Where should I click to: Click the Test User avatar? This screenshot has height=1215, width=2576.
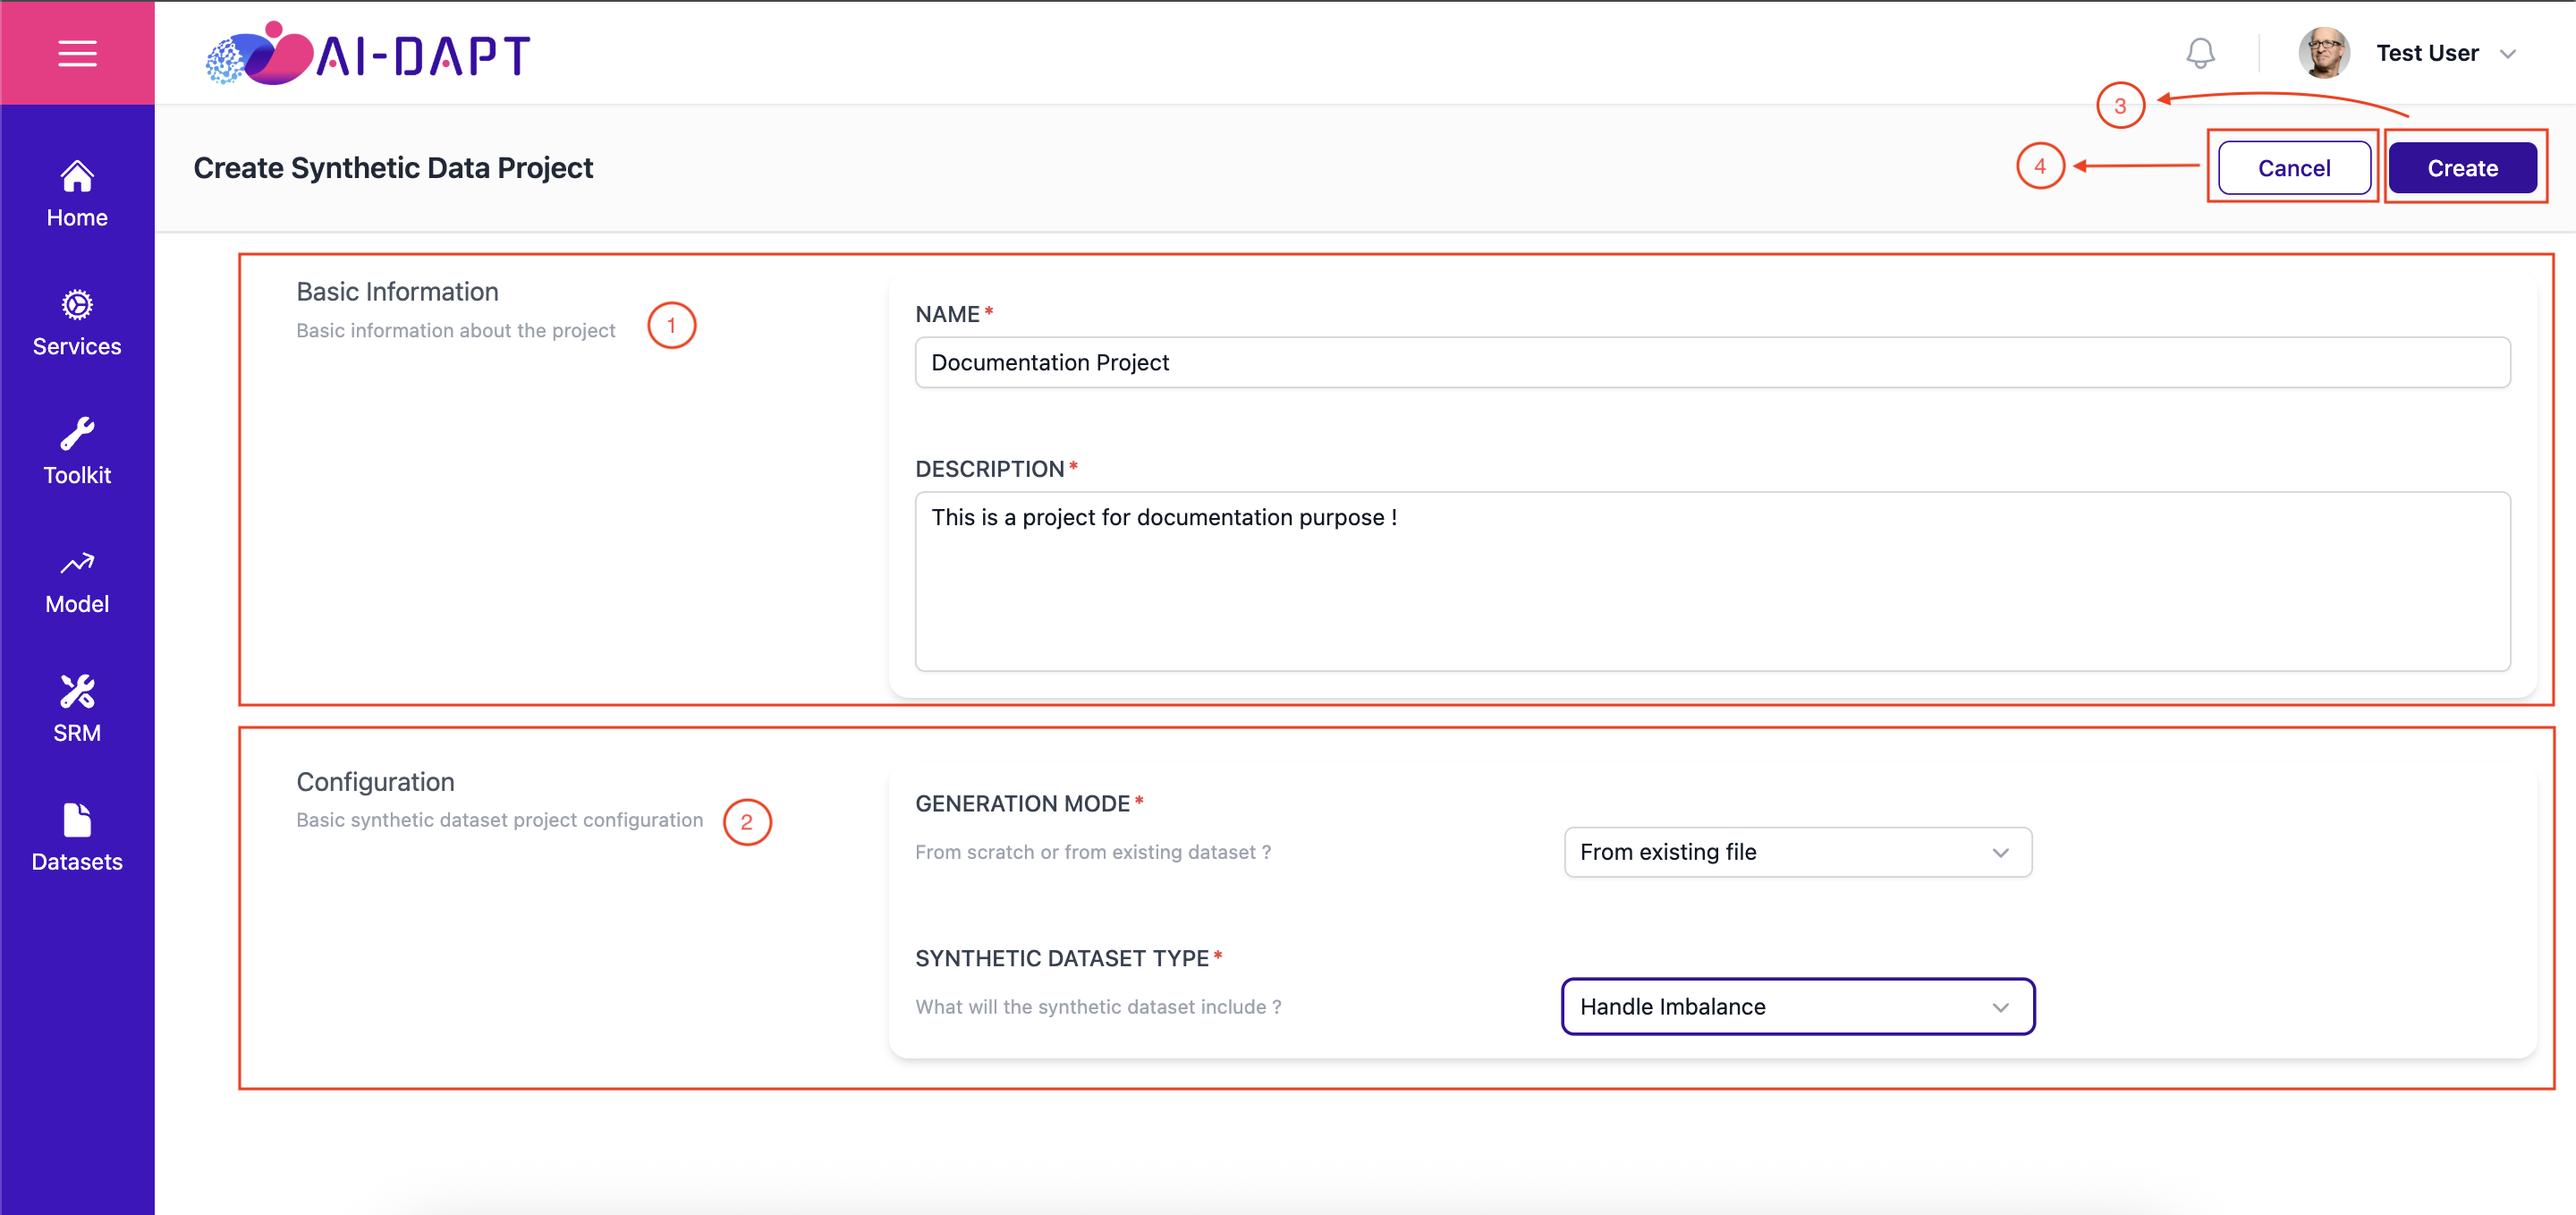[2323, 53]
